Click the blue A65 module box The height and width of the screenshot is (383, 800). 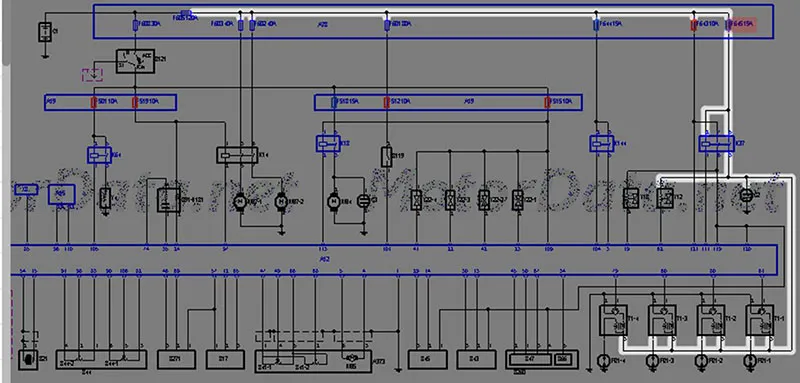62,194
